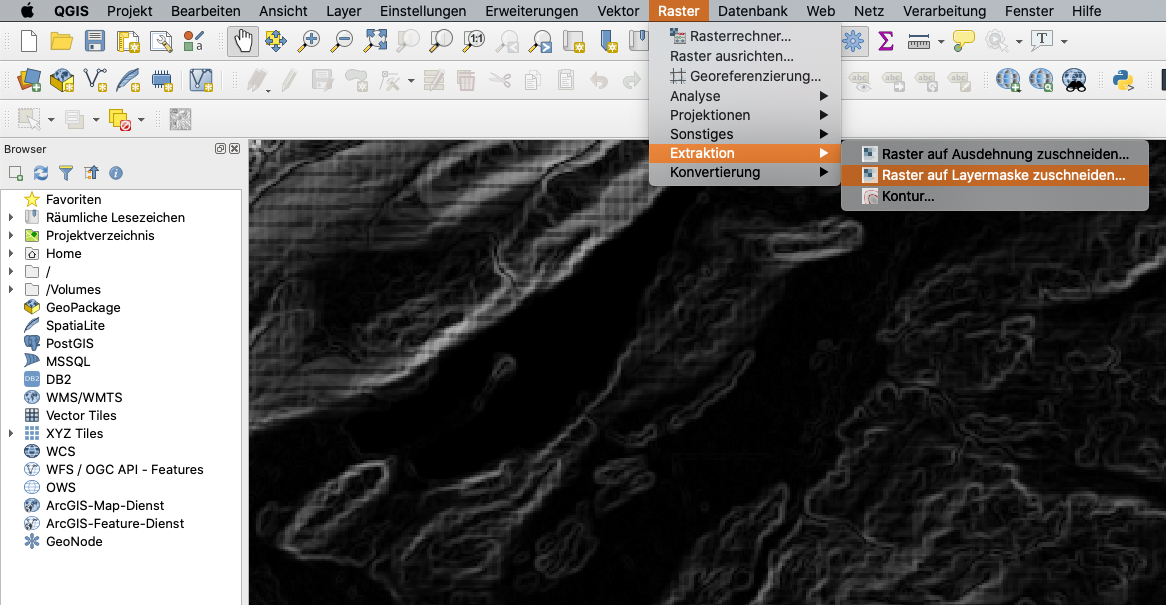Expand the XYZ Tiles tree node
Image resolution: width=1166 pixels, height=605 pixels.
11,434
